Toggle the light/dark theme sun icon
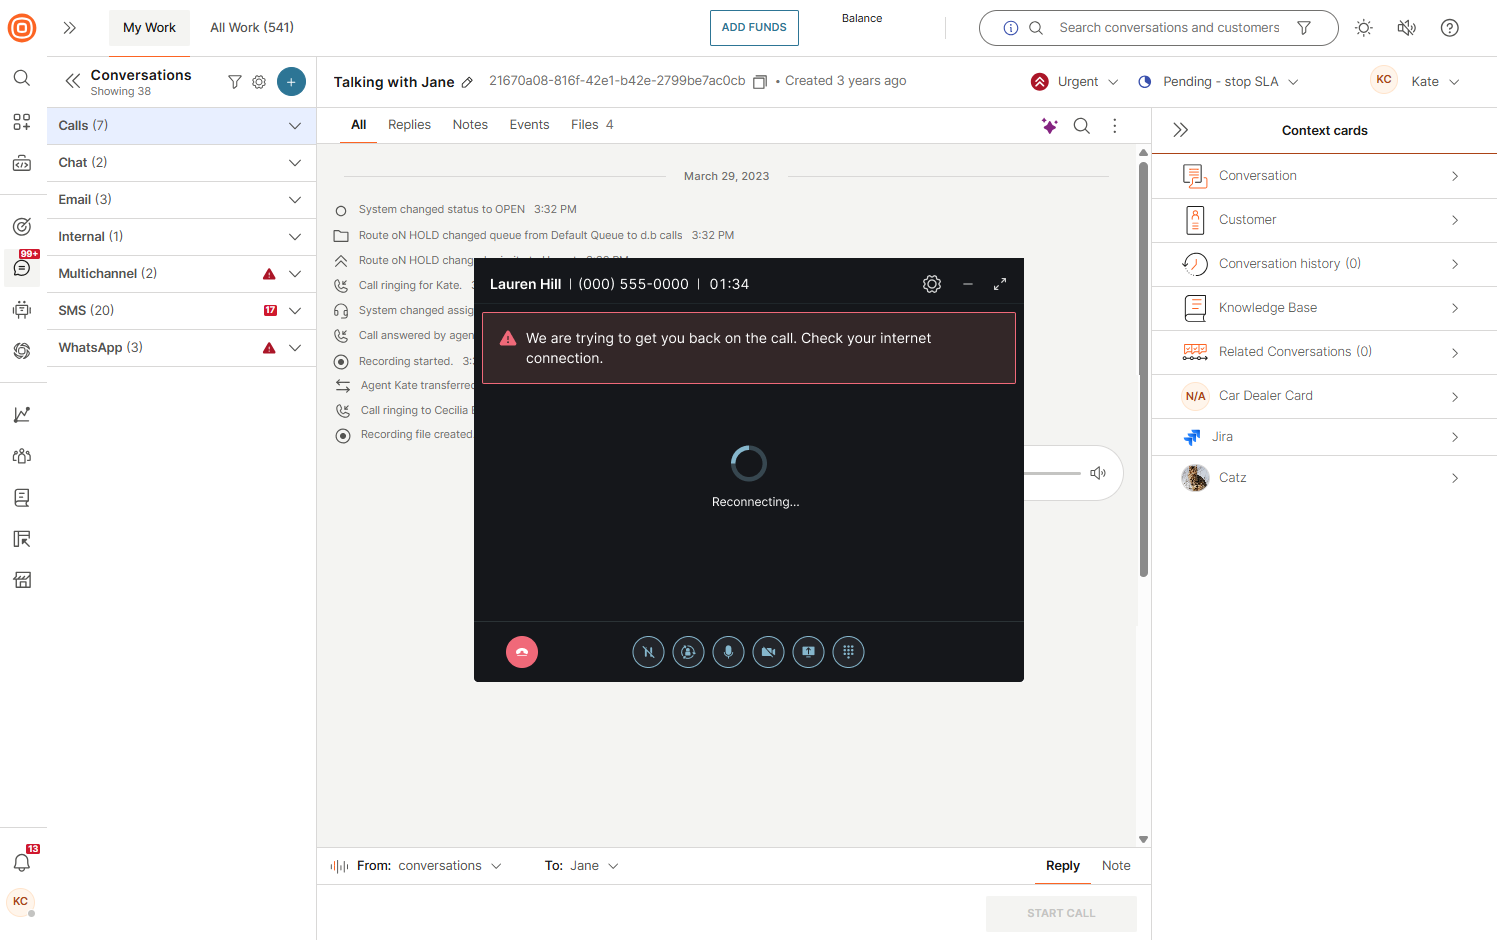Viewport: 1497px width, 940px height. [x=1363, y=28]
